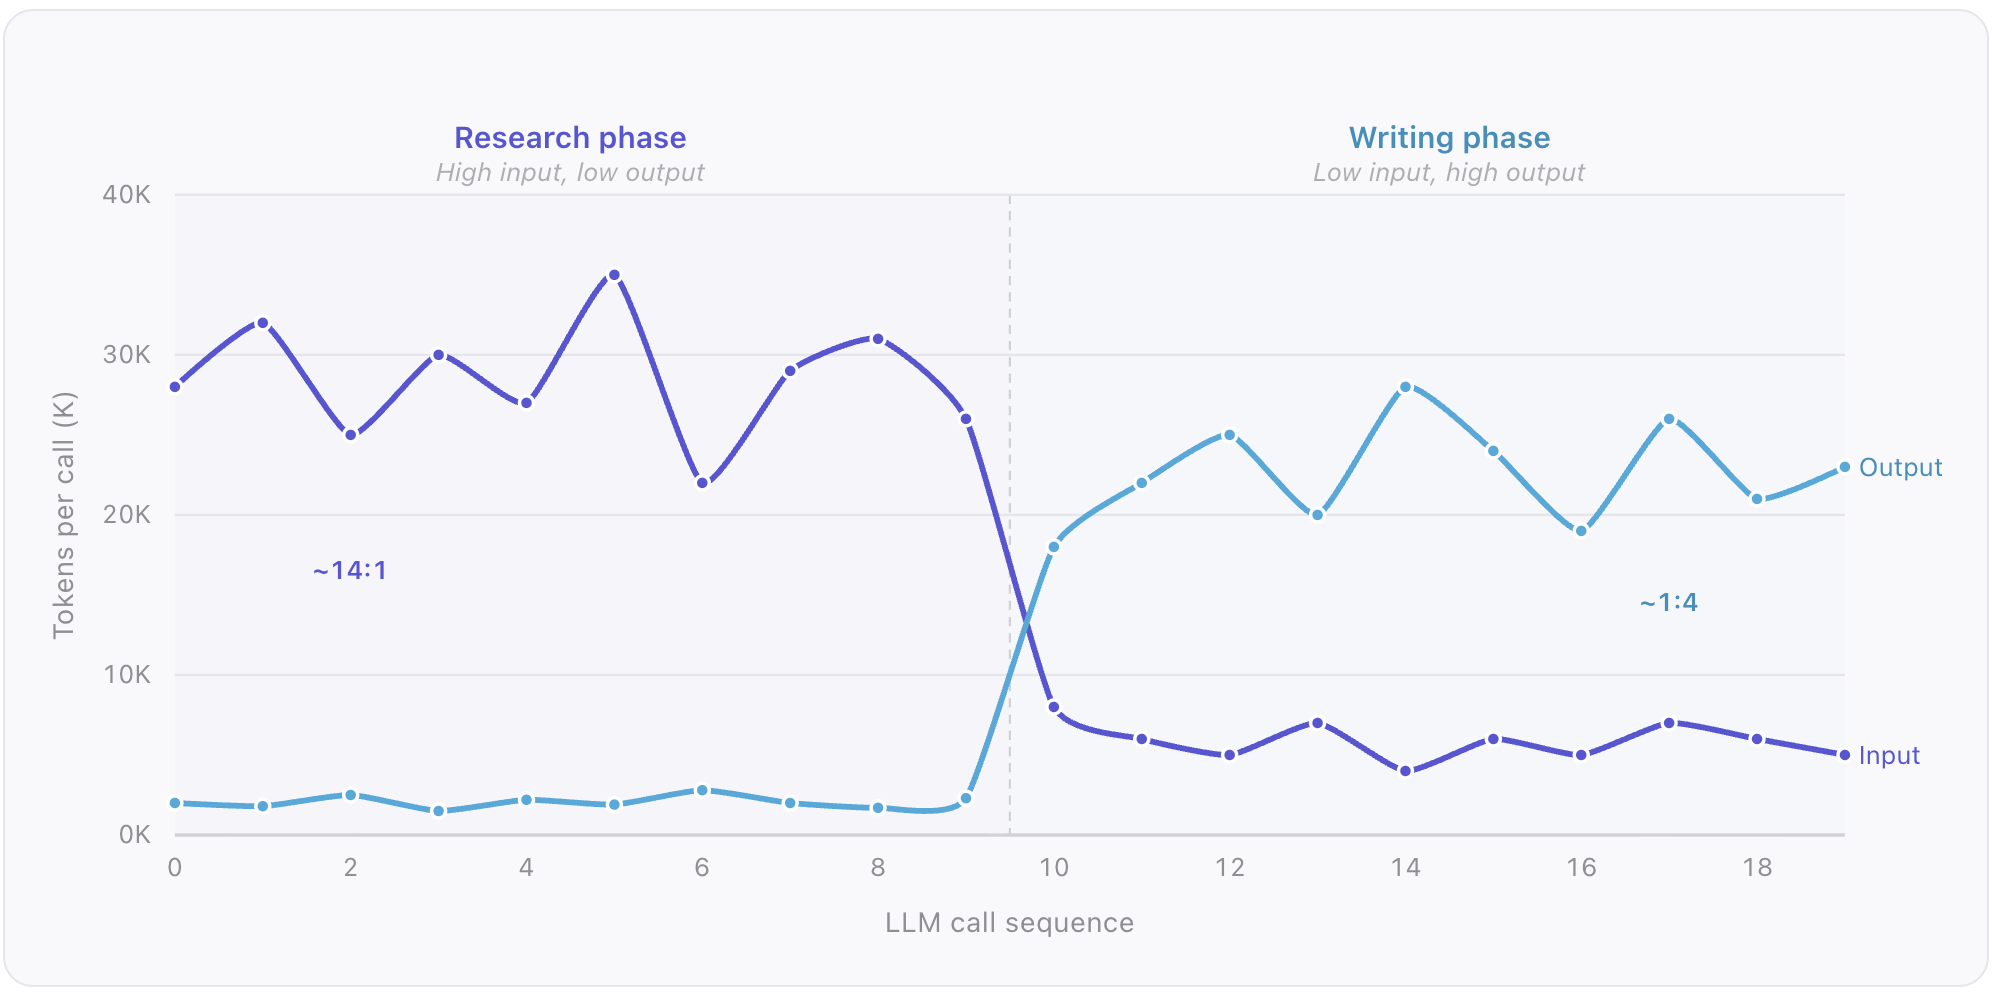Click the 40K y-axis tick label
The width and height of the screenshot is (1994, 996).
tap(126, 195)
